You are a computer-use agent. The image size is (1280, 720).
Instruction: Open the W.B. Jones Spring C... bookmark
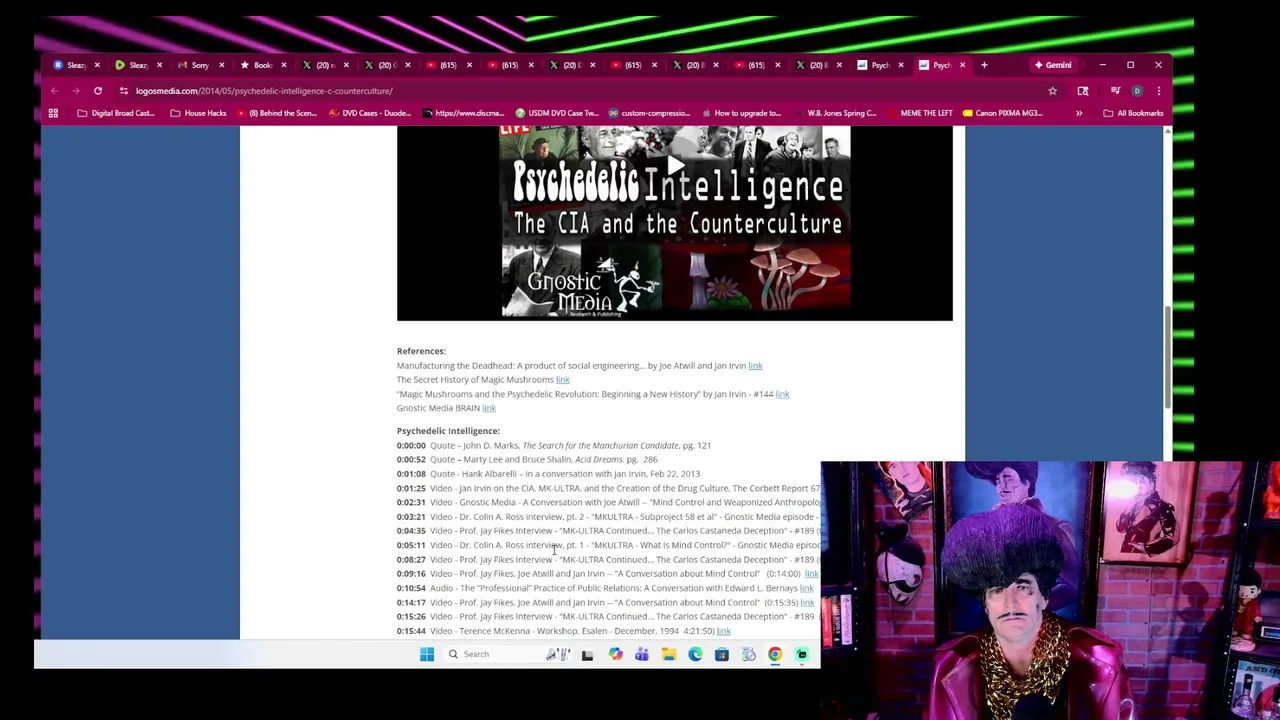pos(834,113)
